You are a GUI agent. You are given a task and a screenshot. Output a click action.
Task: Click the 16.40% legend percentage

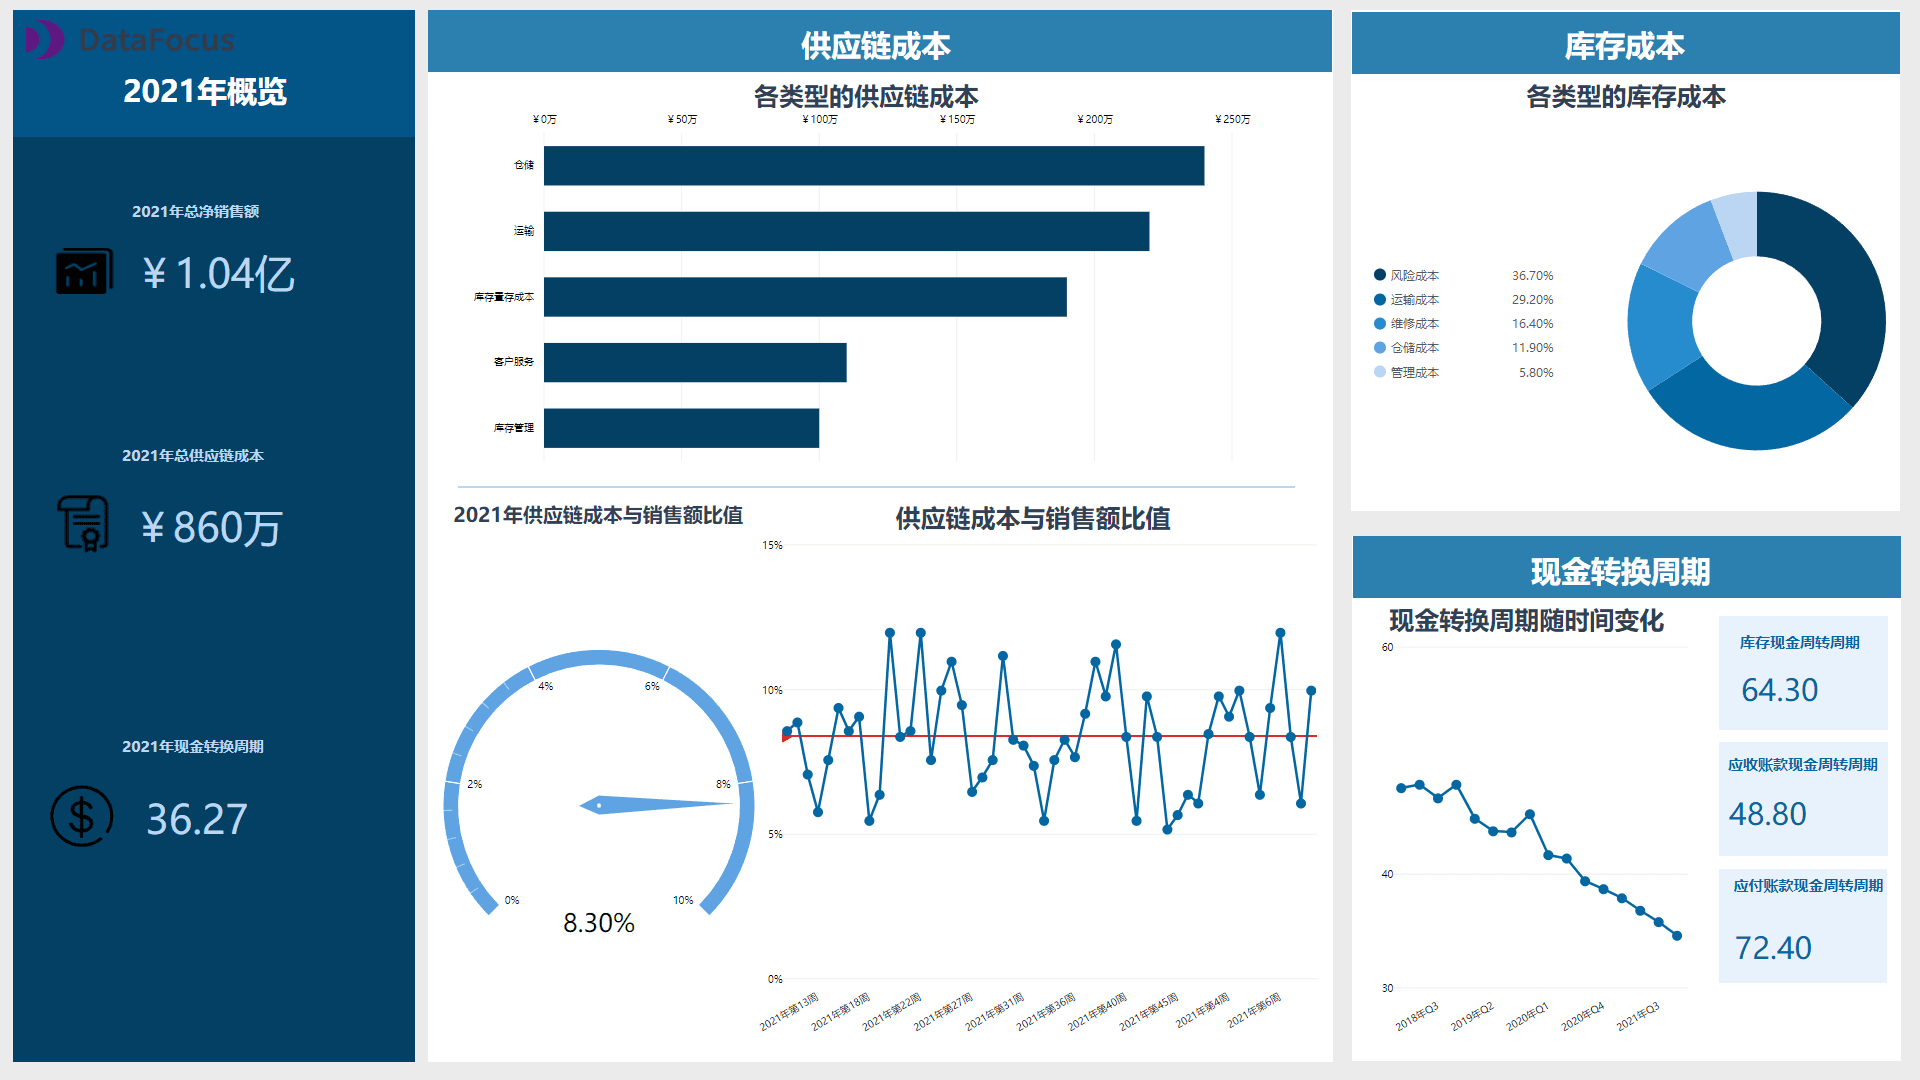[x=1532, y=323]
